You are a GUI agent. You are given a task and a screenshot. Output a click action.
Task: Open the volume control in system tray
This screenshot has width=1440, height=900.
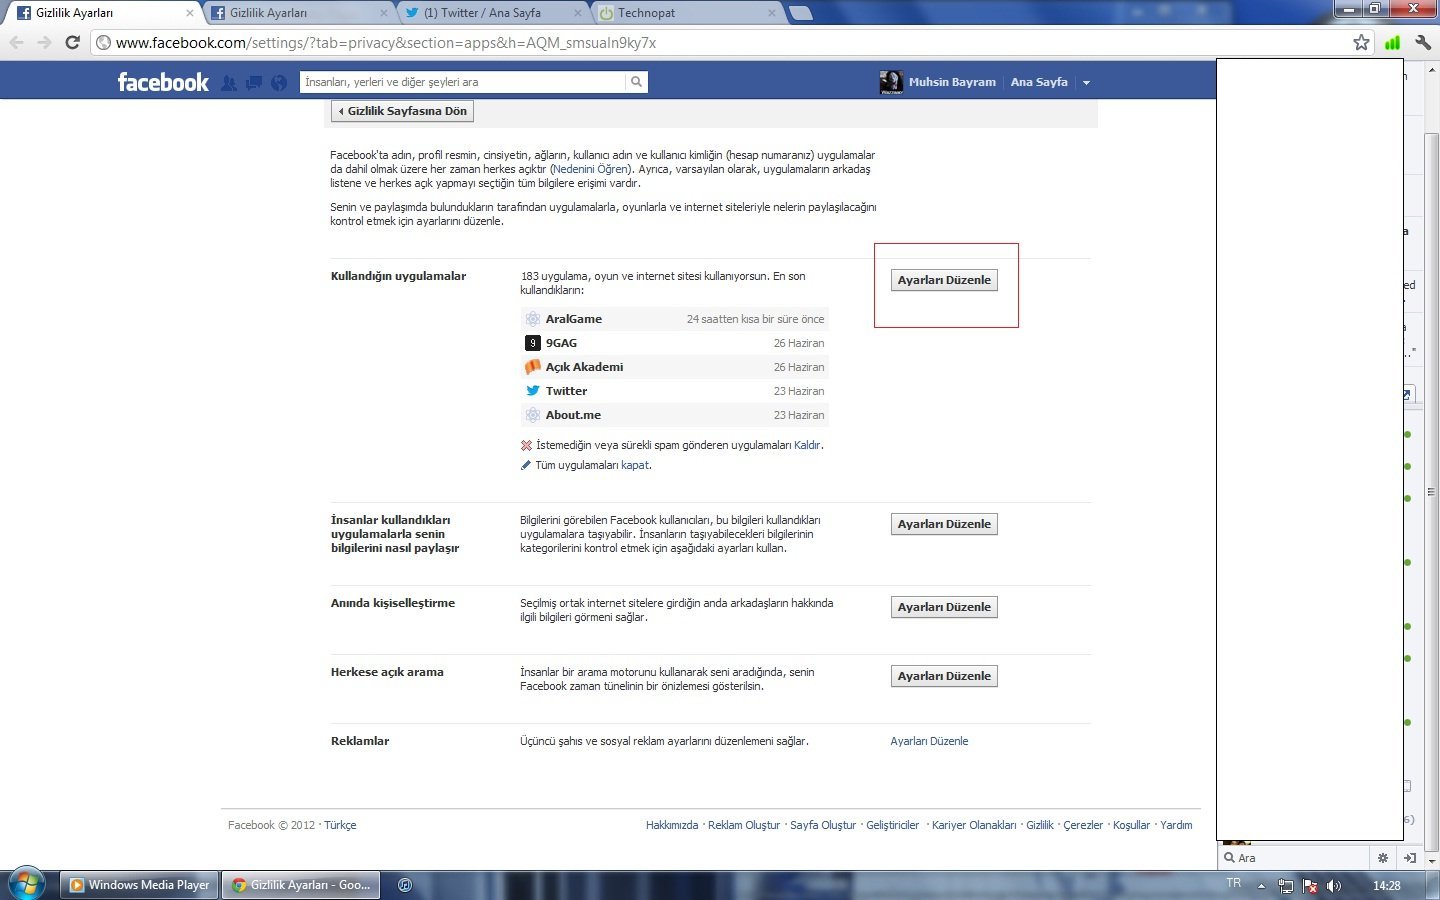pos(1334,886)
